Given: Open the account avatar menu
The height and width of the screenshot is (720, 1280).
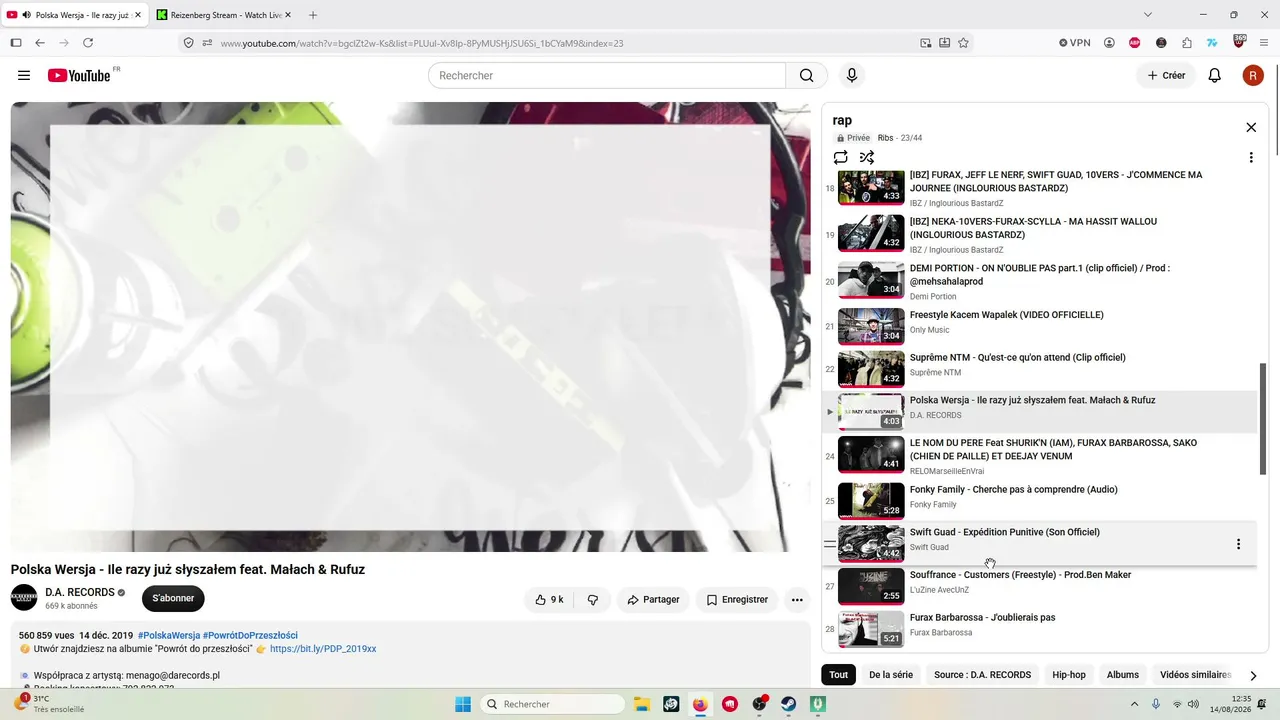Looking at the screenshot, I should tap(1253, 75).
